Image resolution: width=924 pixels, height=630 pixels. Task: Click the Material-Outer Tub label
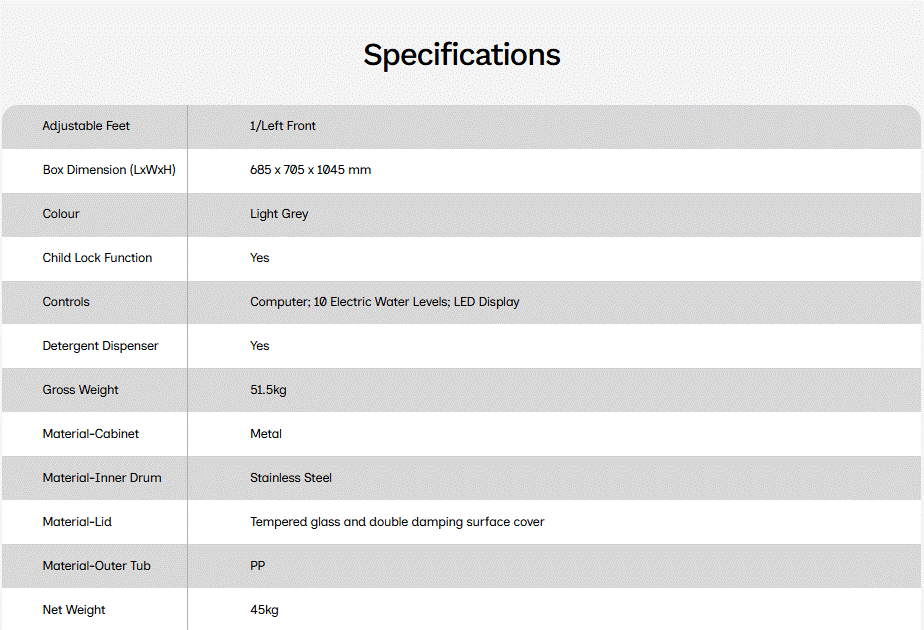(x=97, y=566)
